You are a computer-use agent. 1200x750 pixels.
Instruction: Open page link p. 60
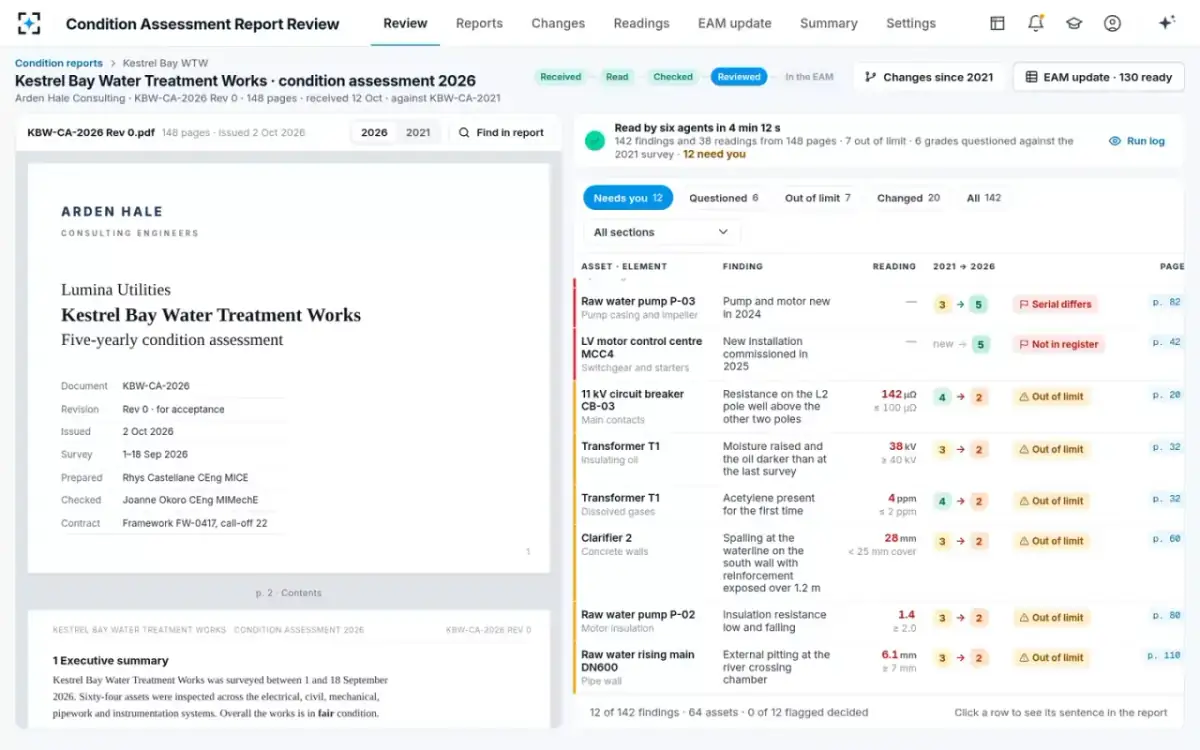1166,539
